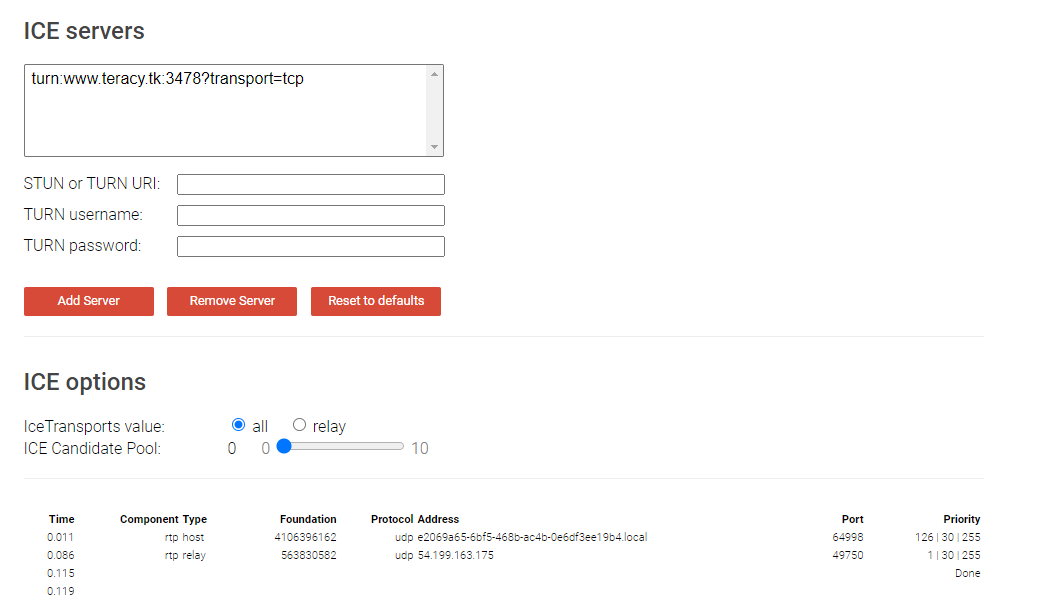
Task: Click port value 49750
Action: (x=848, y=555)
